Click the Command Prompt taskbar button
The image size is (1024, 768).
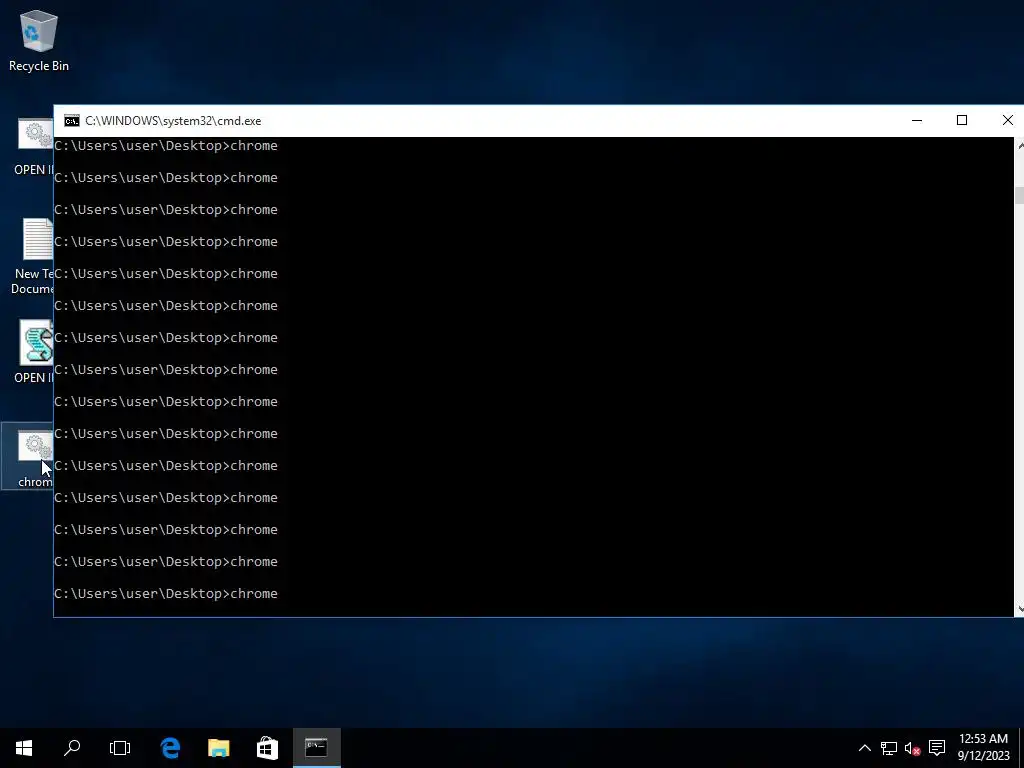point(316,748)
